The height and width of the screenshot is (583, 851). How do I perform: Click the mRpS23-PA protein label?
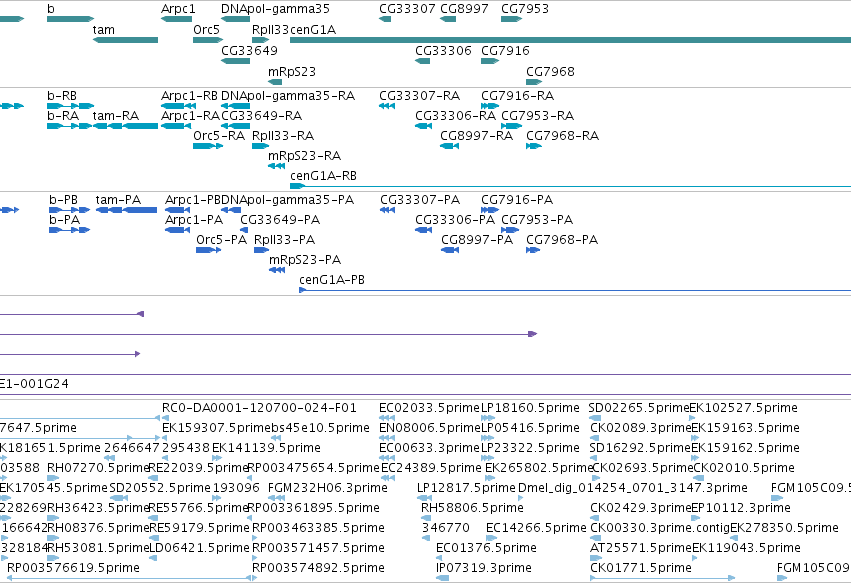tap(305, 260)
